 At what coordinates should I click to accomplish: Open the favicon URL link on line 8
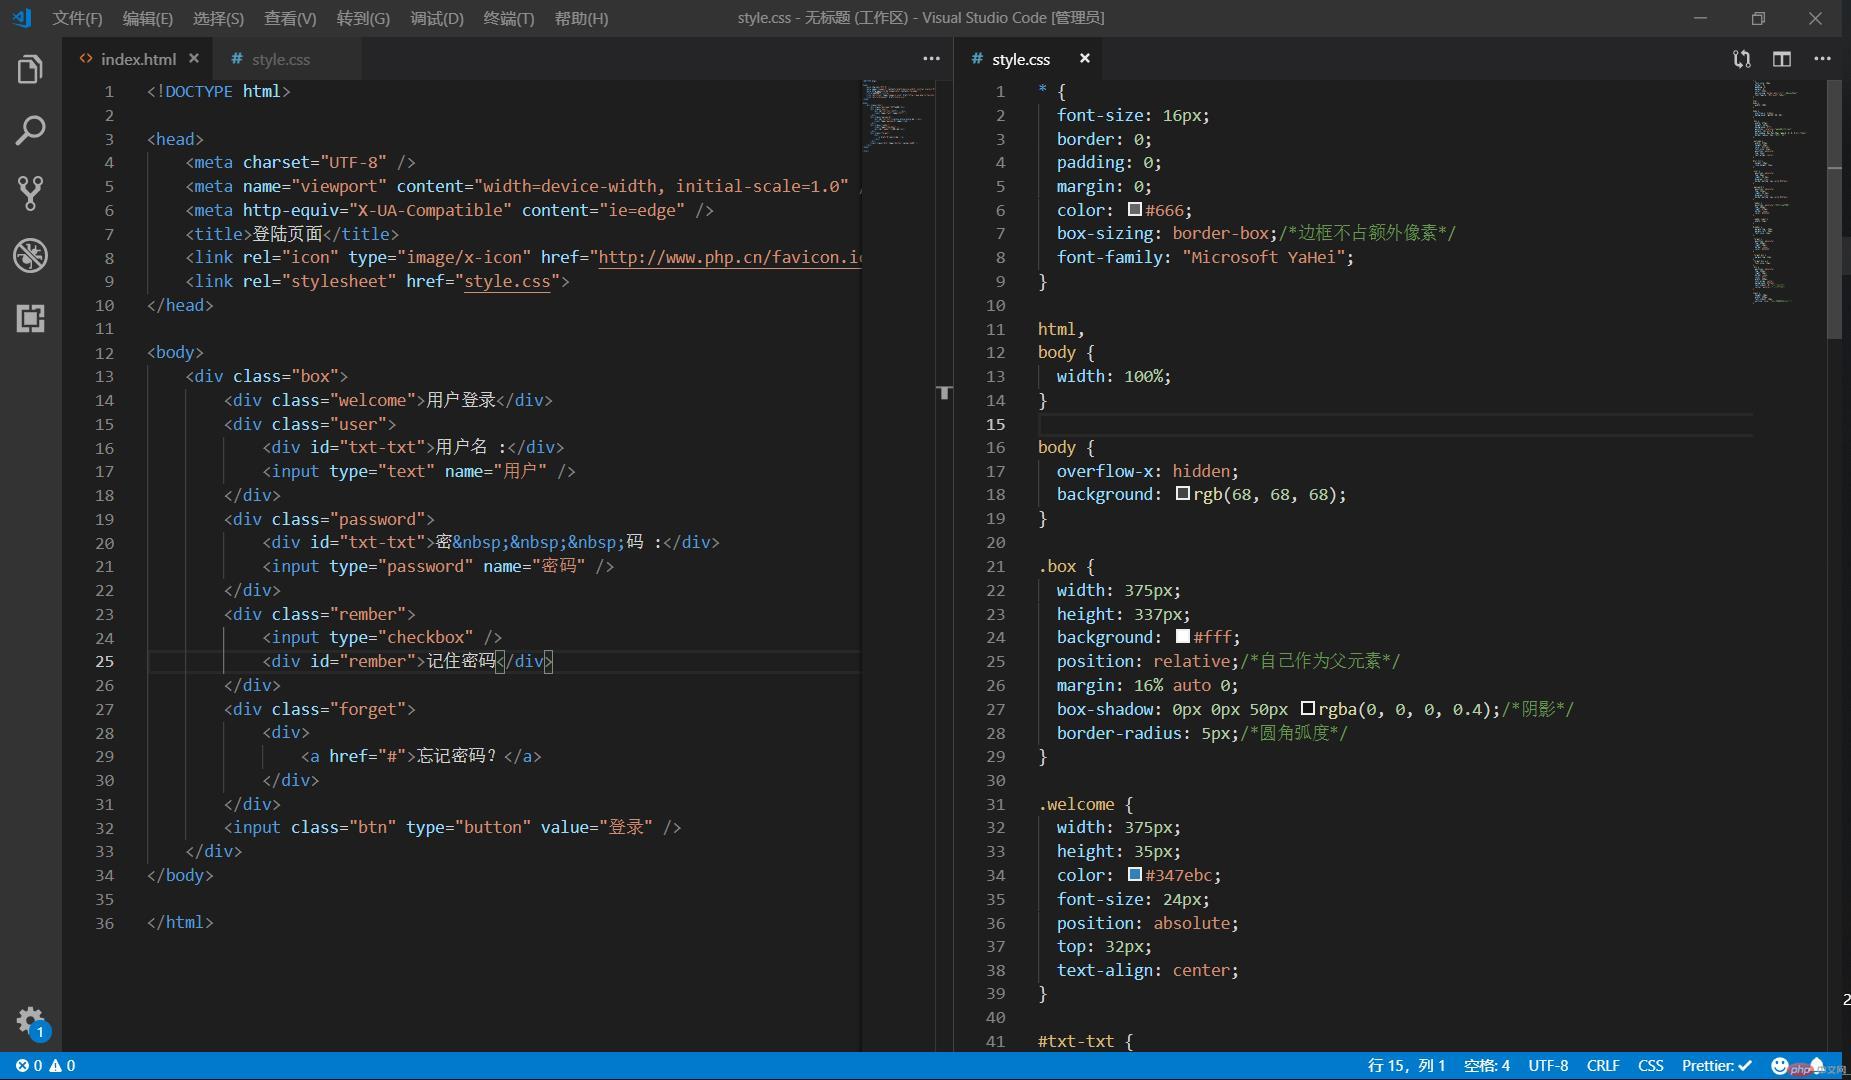[729, 257]
